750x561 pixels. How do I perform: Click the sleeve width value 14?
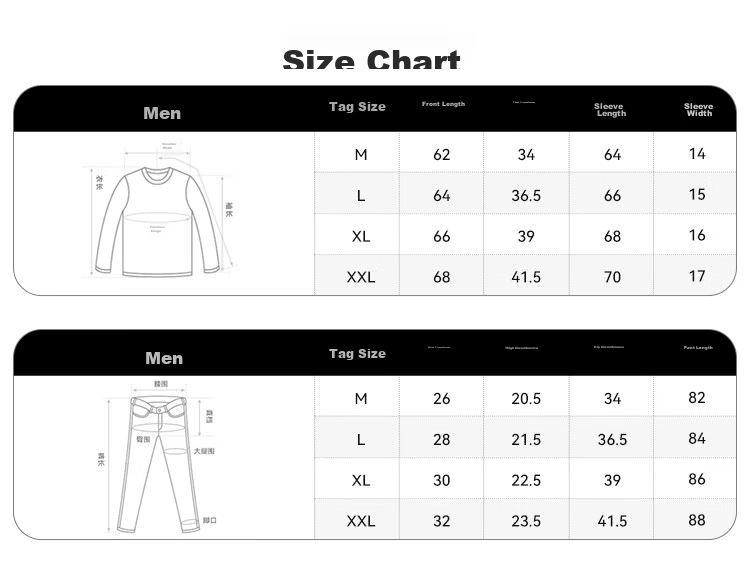click(697, 154)
